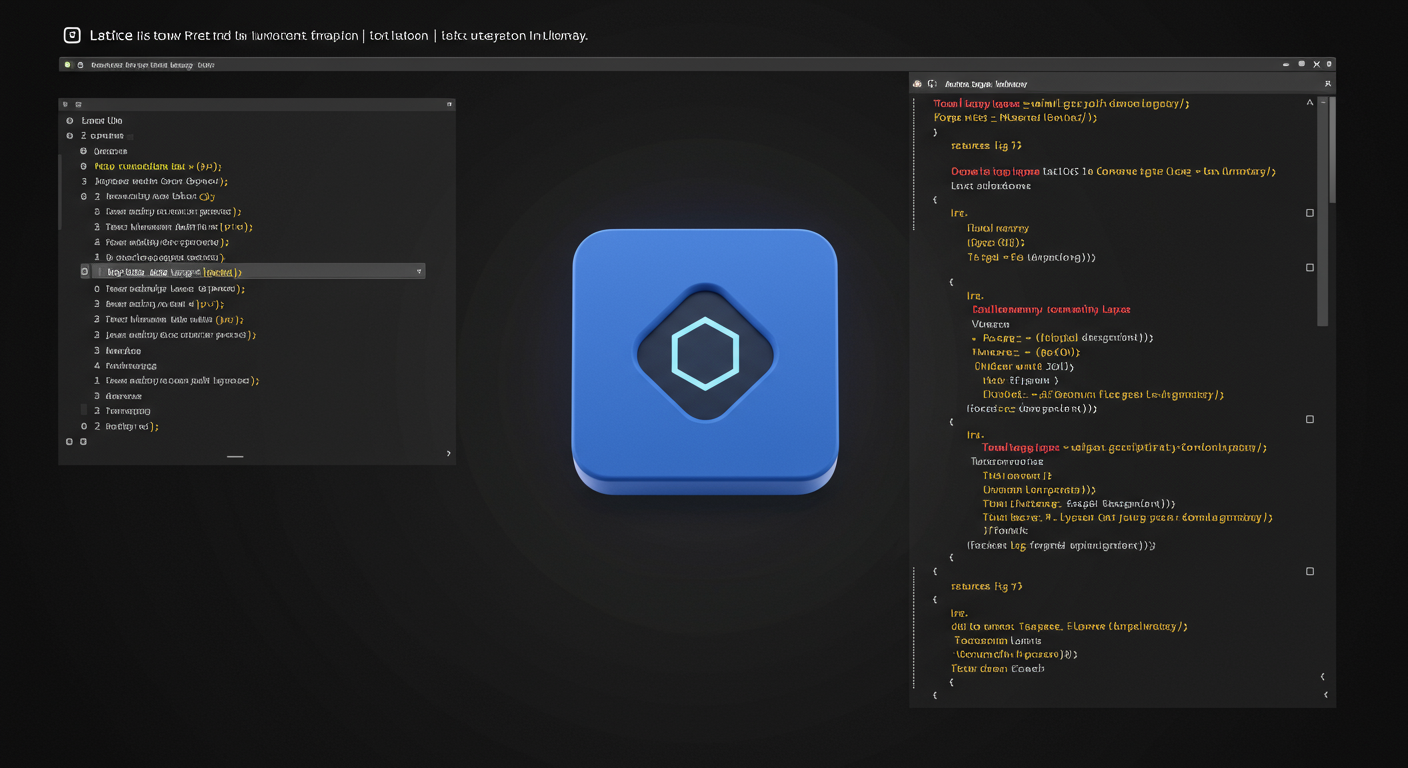Image resolution: width=1408 pixels, height=768 pixels.
Task: Select the yellow highlighted code row in left tree
Action: pyautogui.click(x=158, y=167)
